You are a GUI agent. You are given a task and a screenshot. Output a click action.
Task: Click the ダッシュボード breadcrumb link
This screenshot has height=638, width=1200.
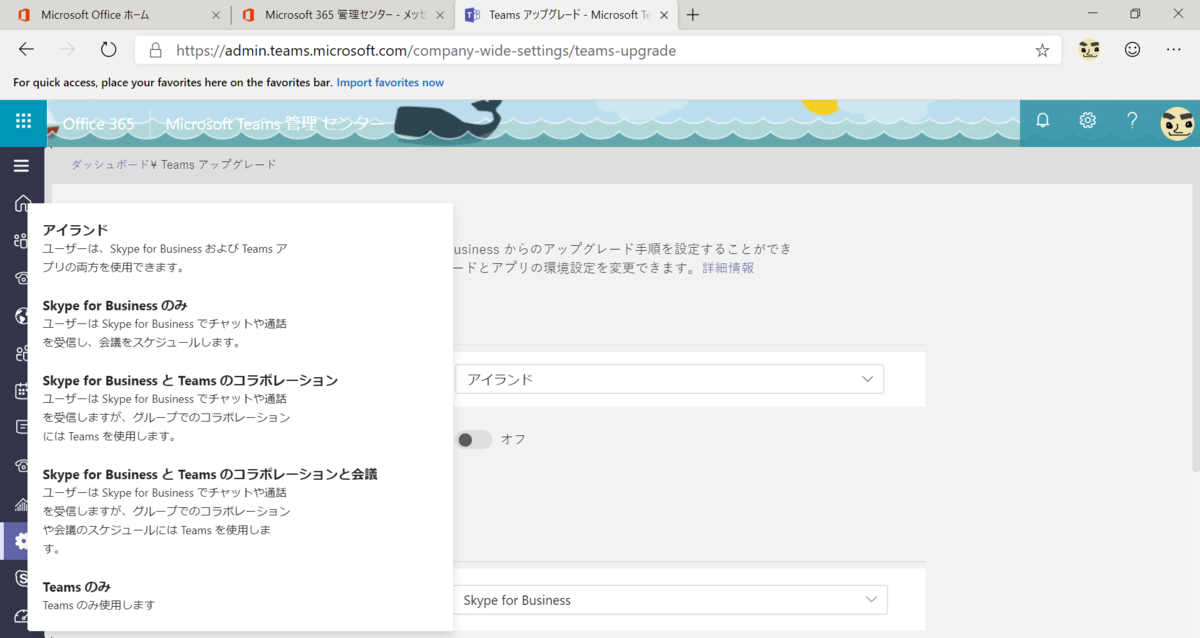110,164
